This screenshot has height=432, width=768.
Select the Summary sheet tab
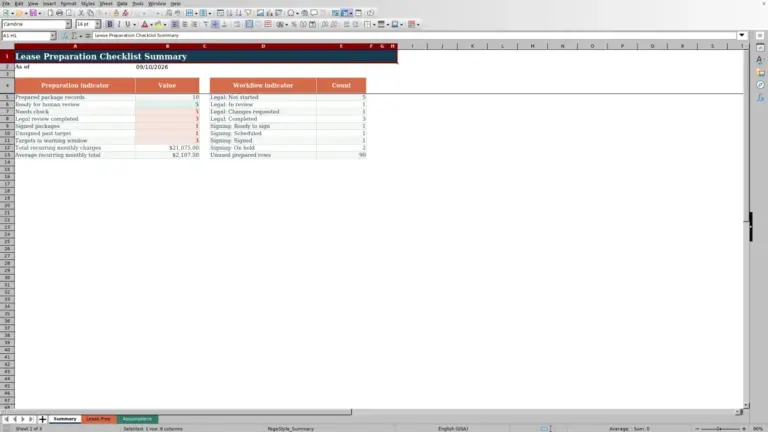point(65,419)
